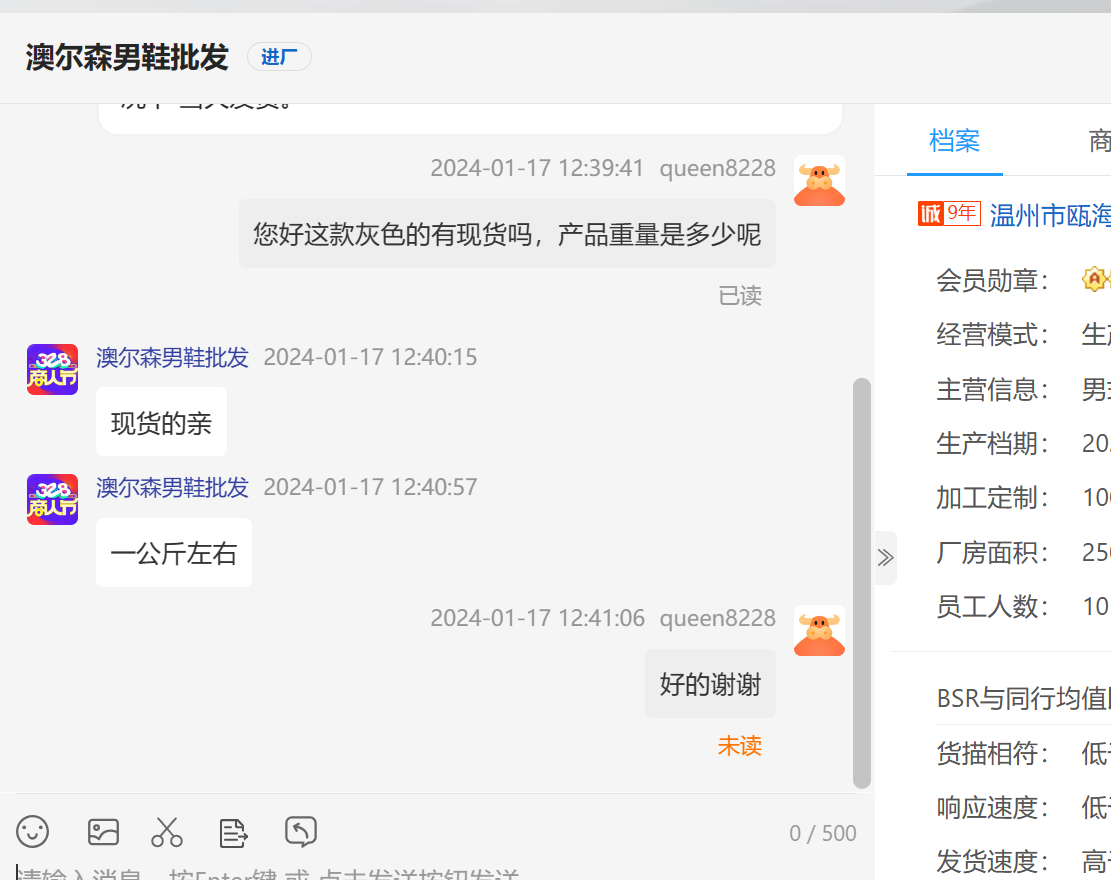Open the document with arrow toolbar icon
This screenshot has width=1111, height=880.
coord(233,831)
